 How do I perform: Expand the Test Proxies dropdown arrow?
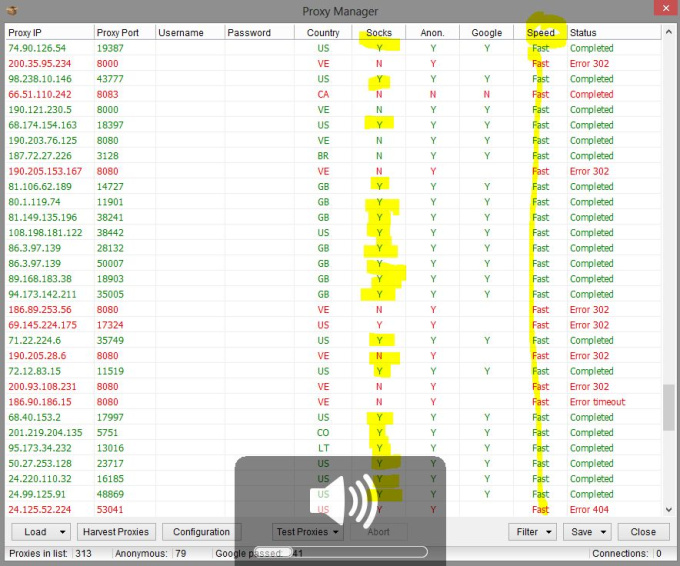pyautogui.click(x=336, y=532)
